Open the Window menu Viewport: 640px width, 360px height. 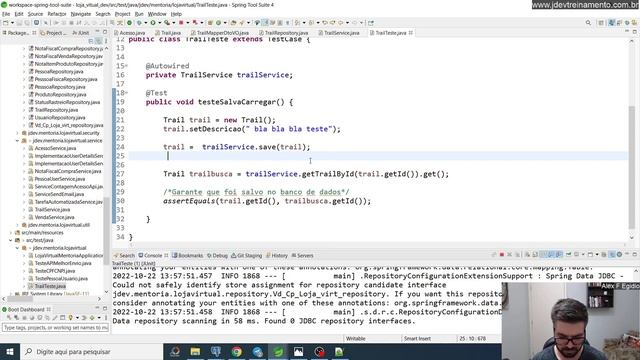tap(157, 14)
